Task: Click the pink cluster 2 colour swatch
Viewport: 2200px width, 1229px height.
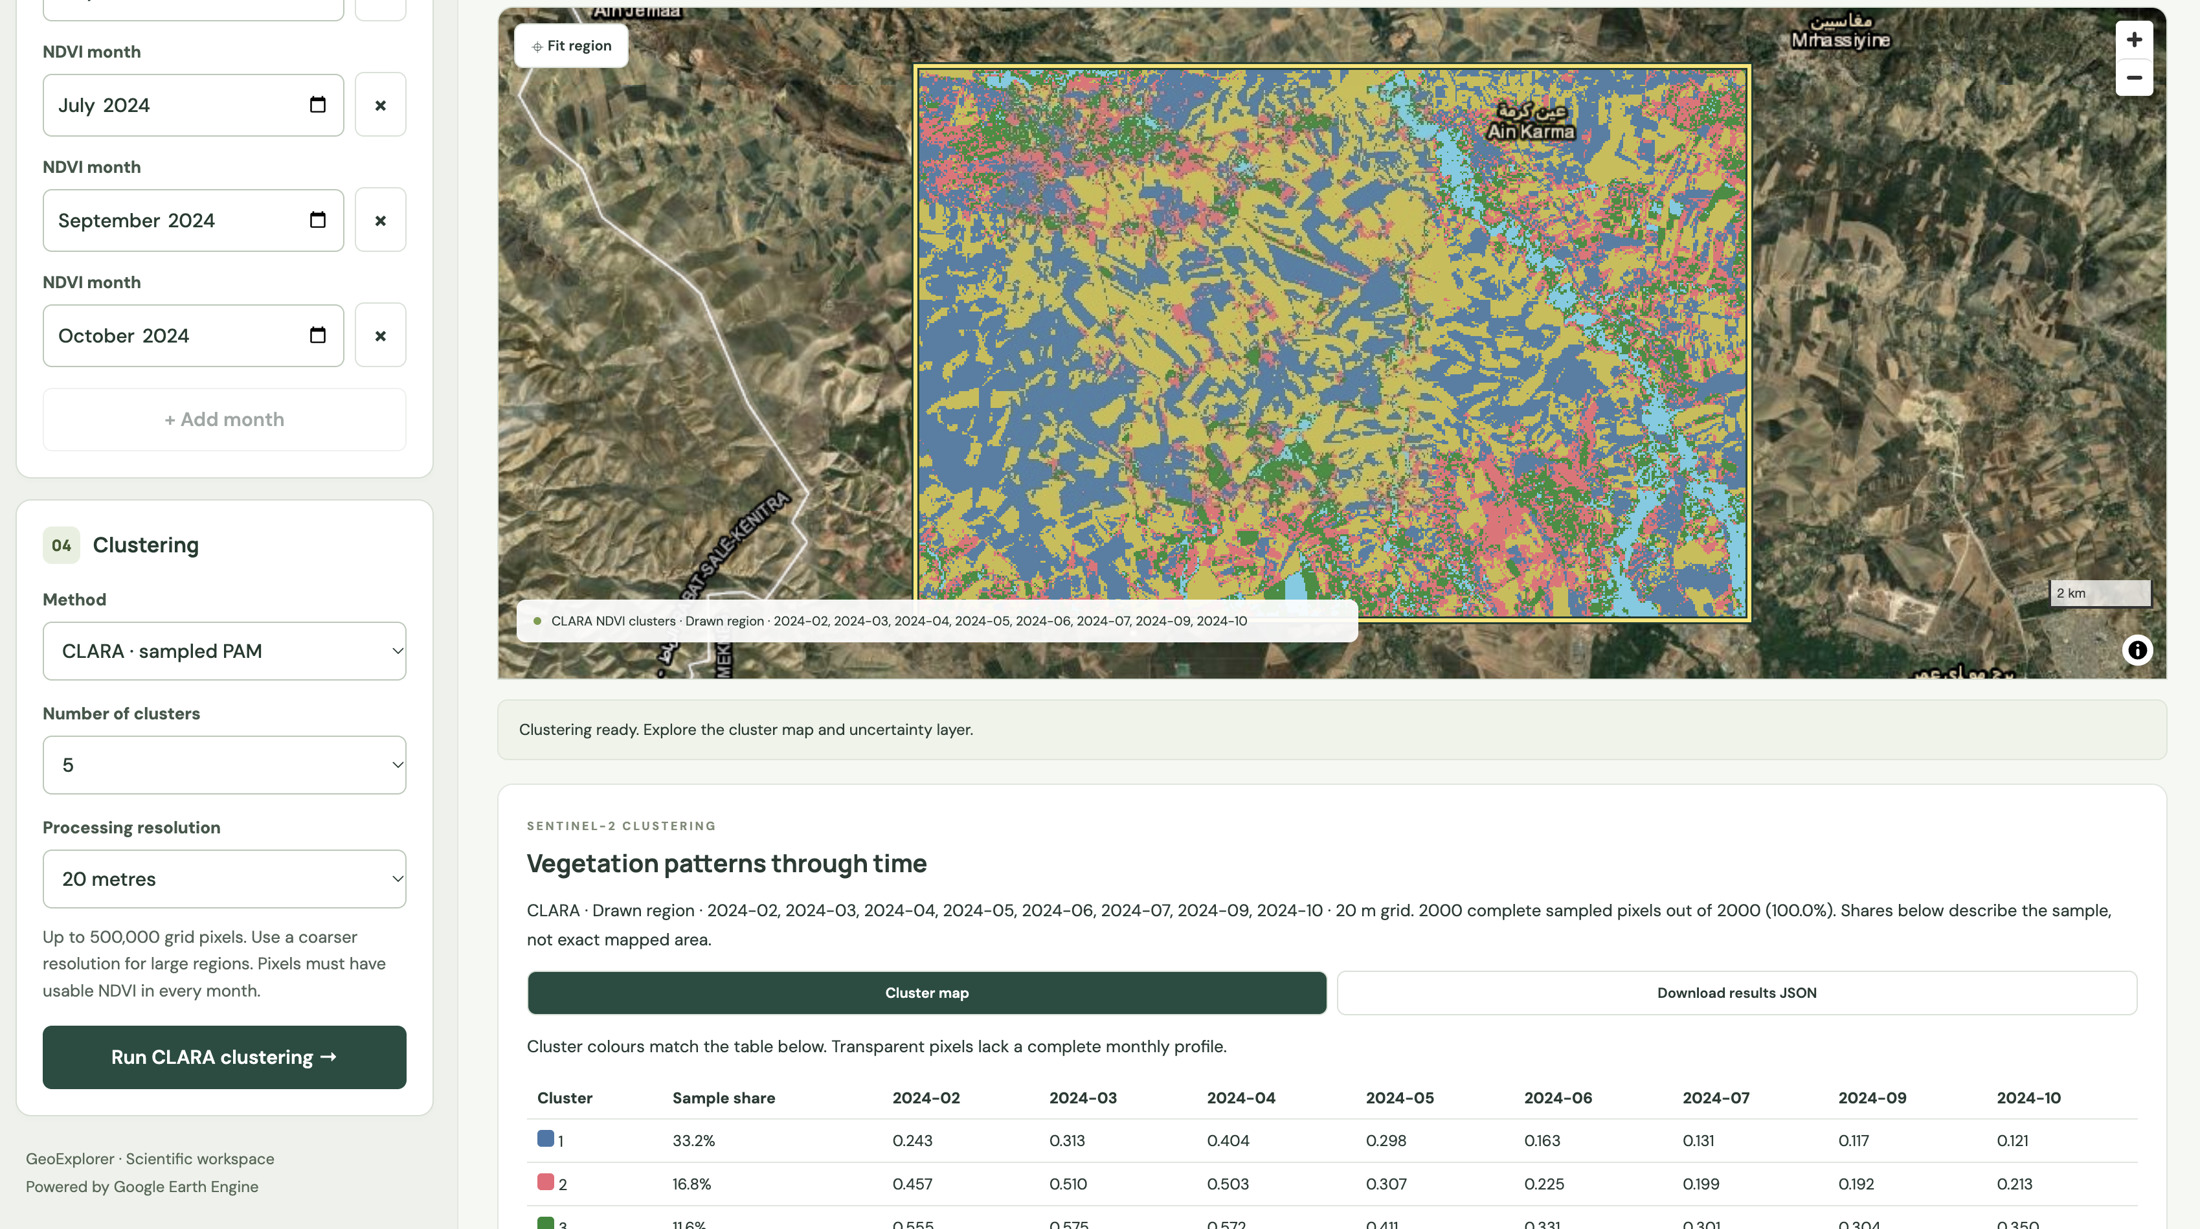Action: pos(545,1182)
